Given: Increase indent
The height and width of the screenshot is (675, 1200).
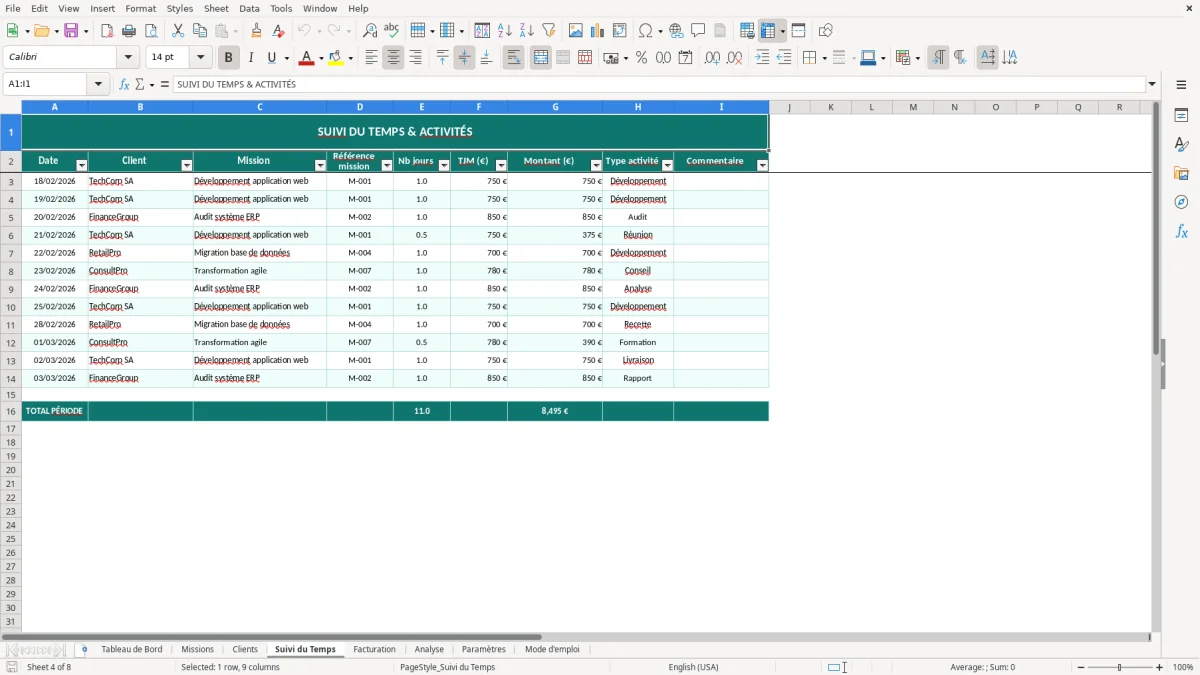Looking at the screenshot, I should point(762,58).
